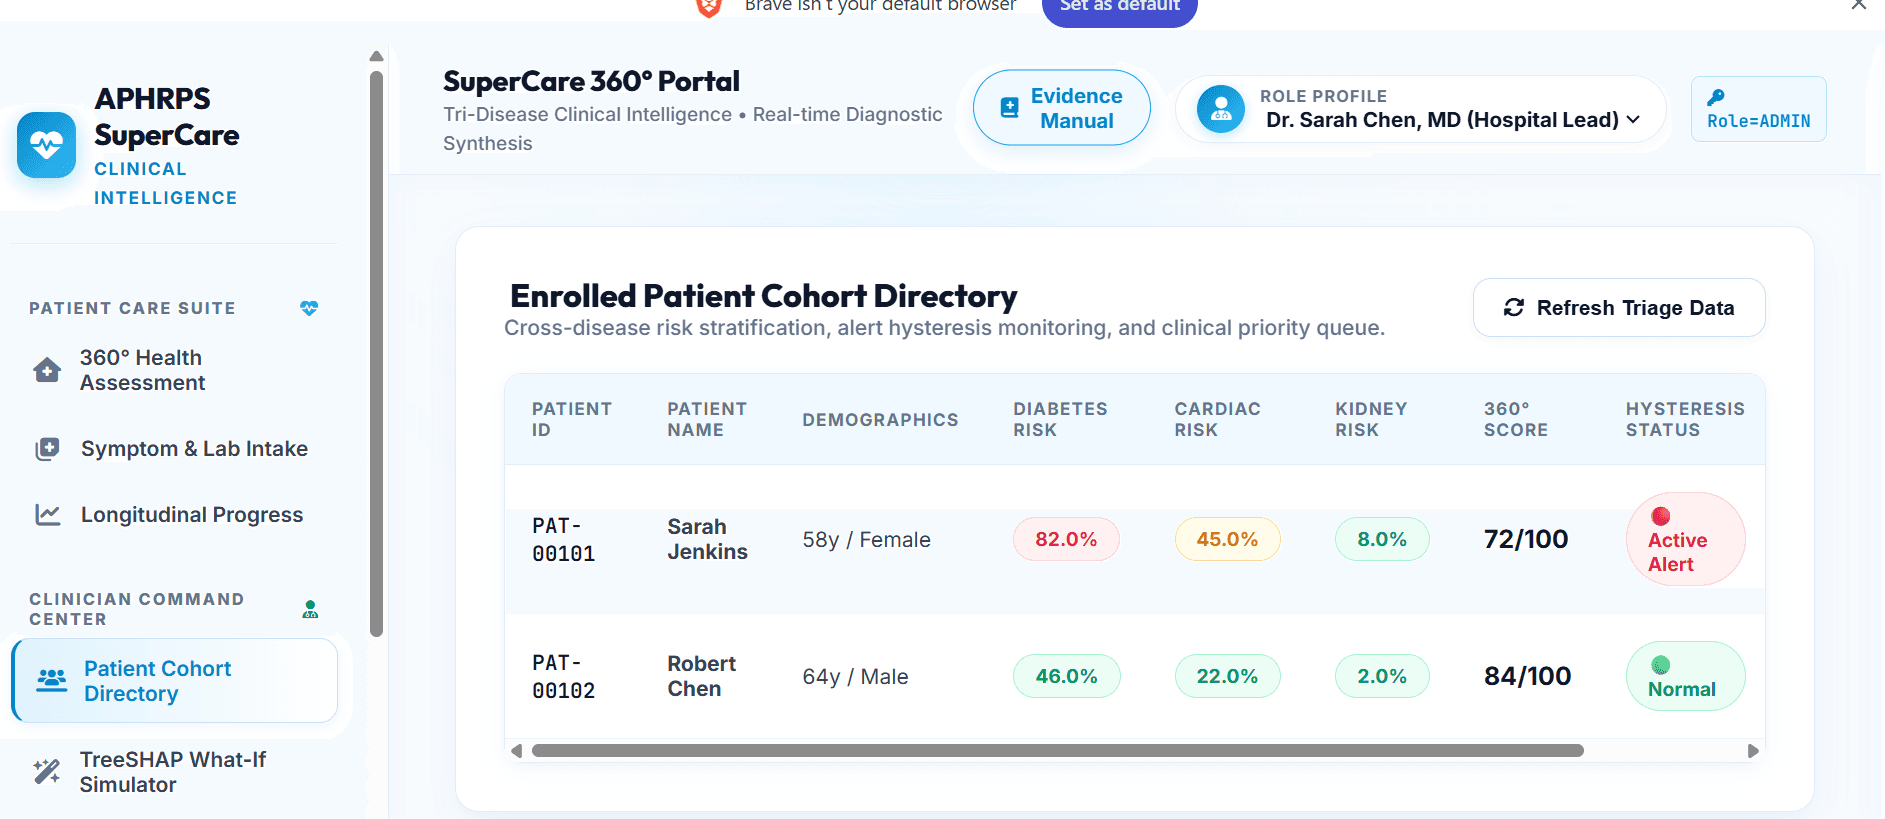Click the 46.0% diabetes risk badge

(1067, 676)
